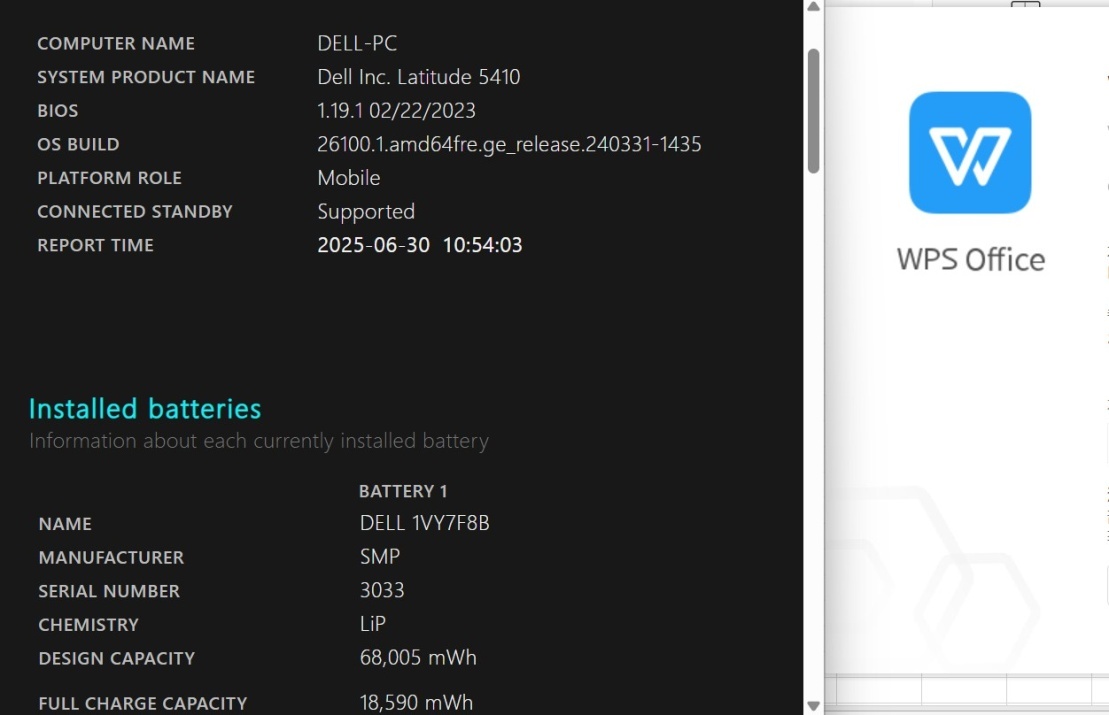Click the scrollbar up arrow in battery report
This screenshot has width=1109, height=715.
[x=813, y=7]
